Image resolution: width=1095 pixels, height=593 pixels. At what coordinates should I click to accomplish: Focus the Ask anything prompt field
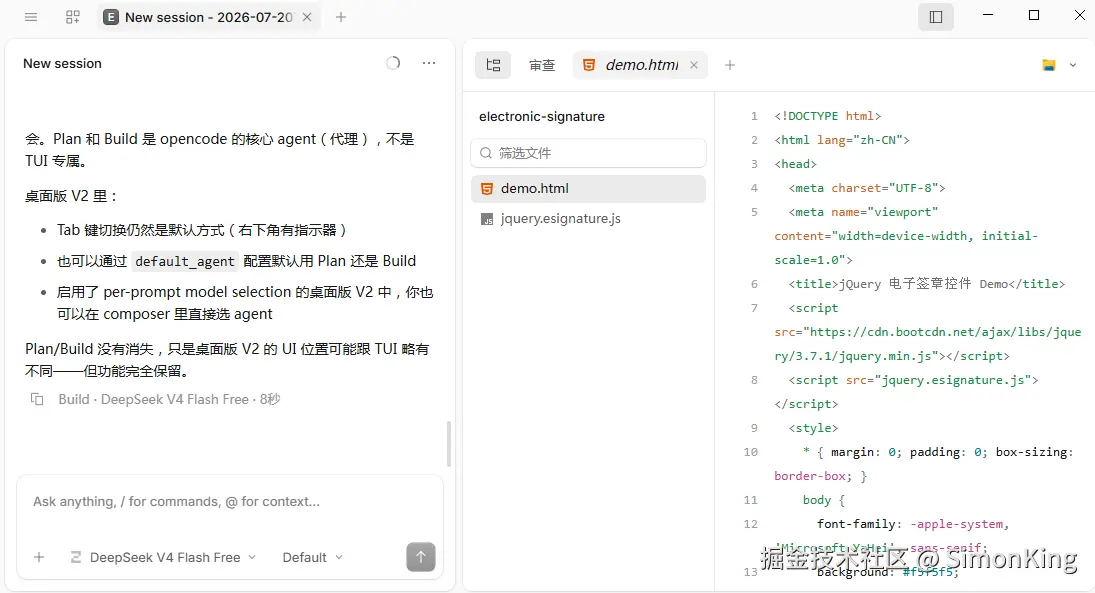(230, 502)
